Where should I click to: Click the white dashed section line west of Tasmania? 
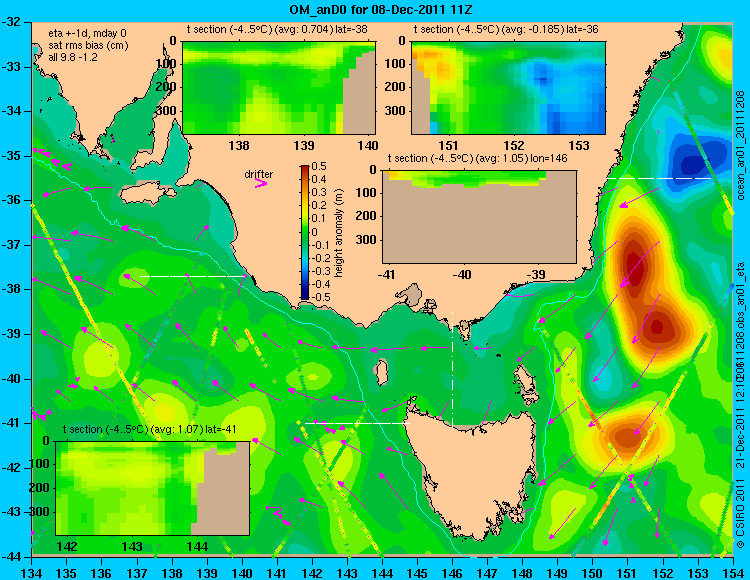click(x=357, y=423)
